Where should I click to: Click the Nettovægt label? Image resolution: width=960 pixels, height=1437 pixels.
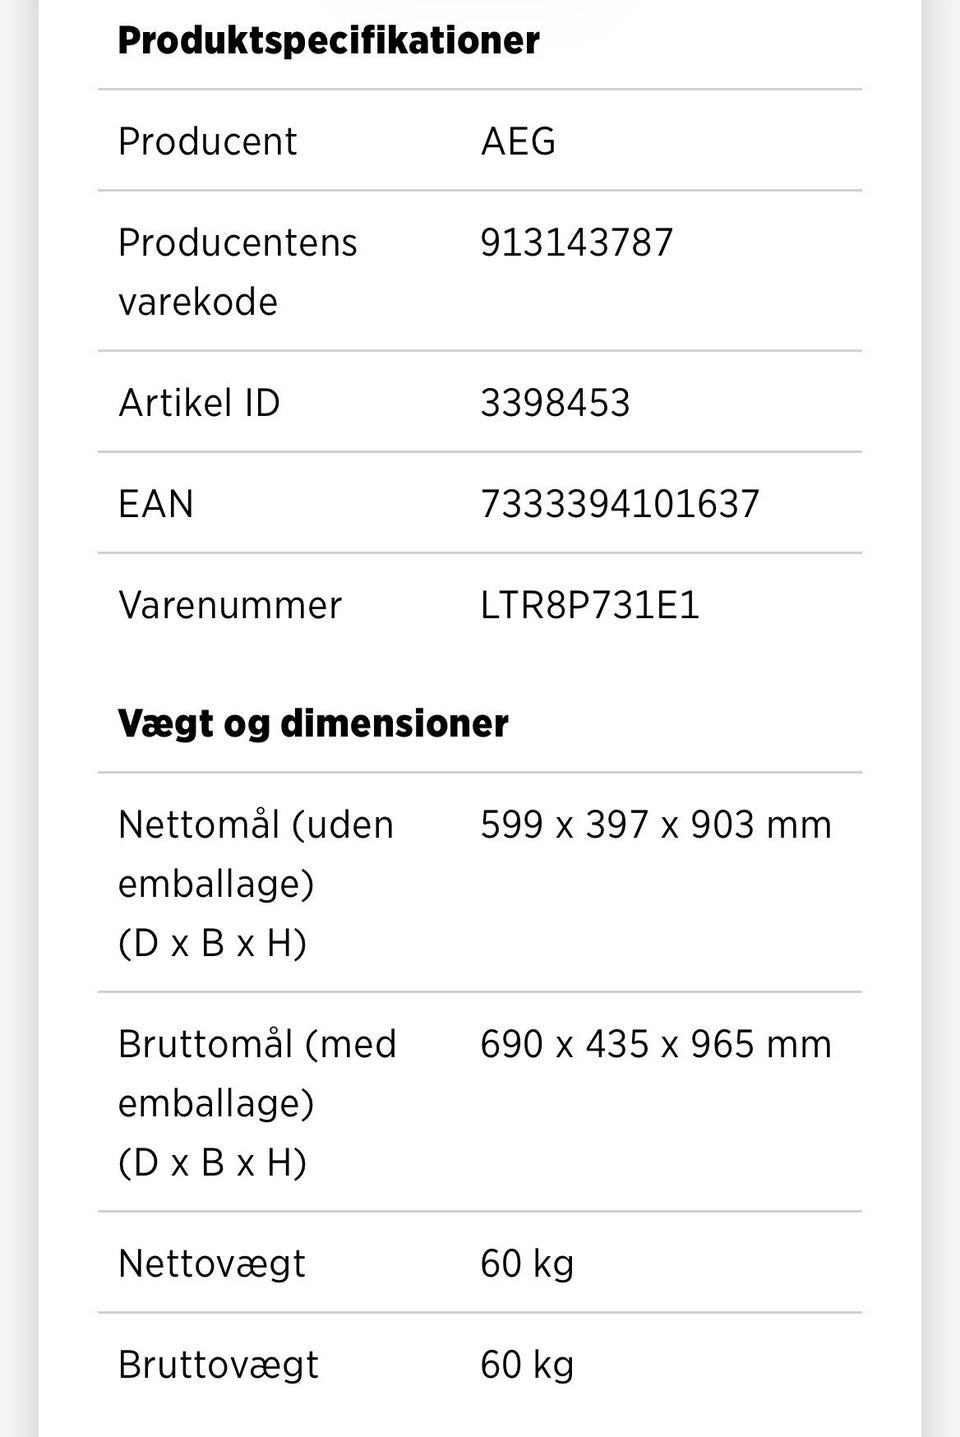(212, 1264)
